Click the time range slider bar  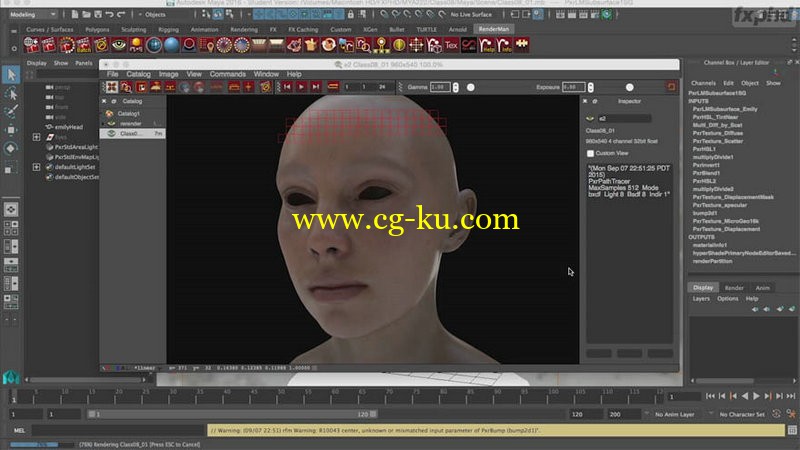point(232,414)
